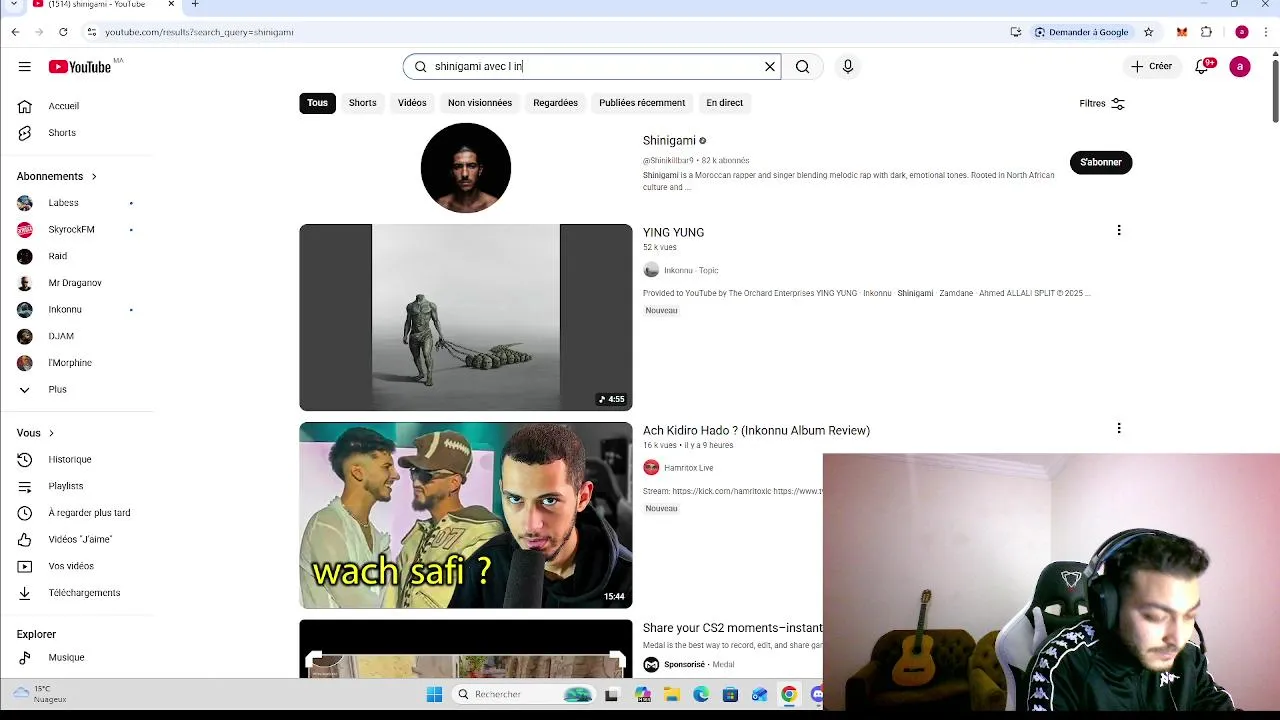Open the Filtres options

click(1102, 104)
